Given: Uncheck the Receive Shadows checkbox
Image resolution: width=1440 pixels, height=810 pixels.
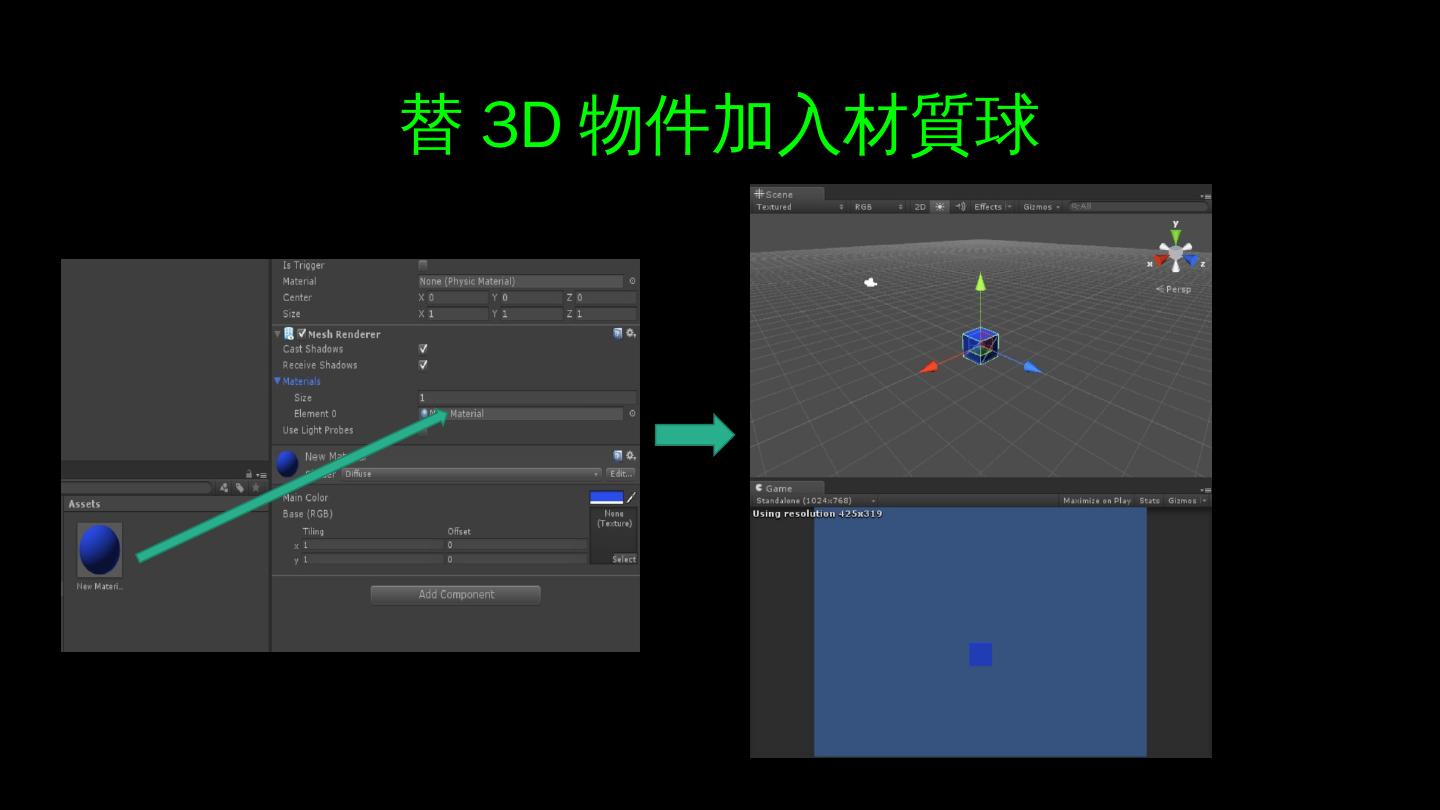Looking at the screenshot, I should click(x=423, y=365).
